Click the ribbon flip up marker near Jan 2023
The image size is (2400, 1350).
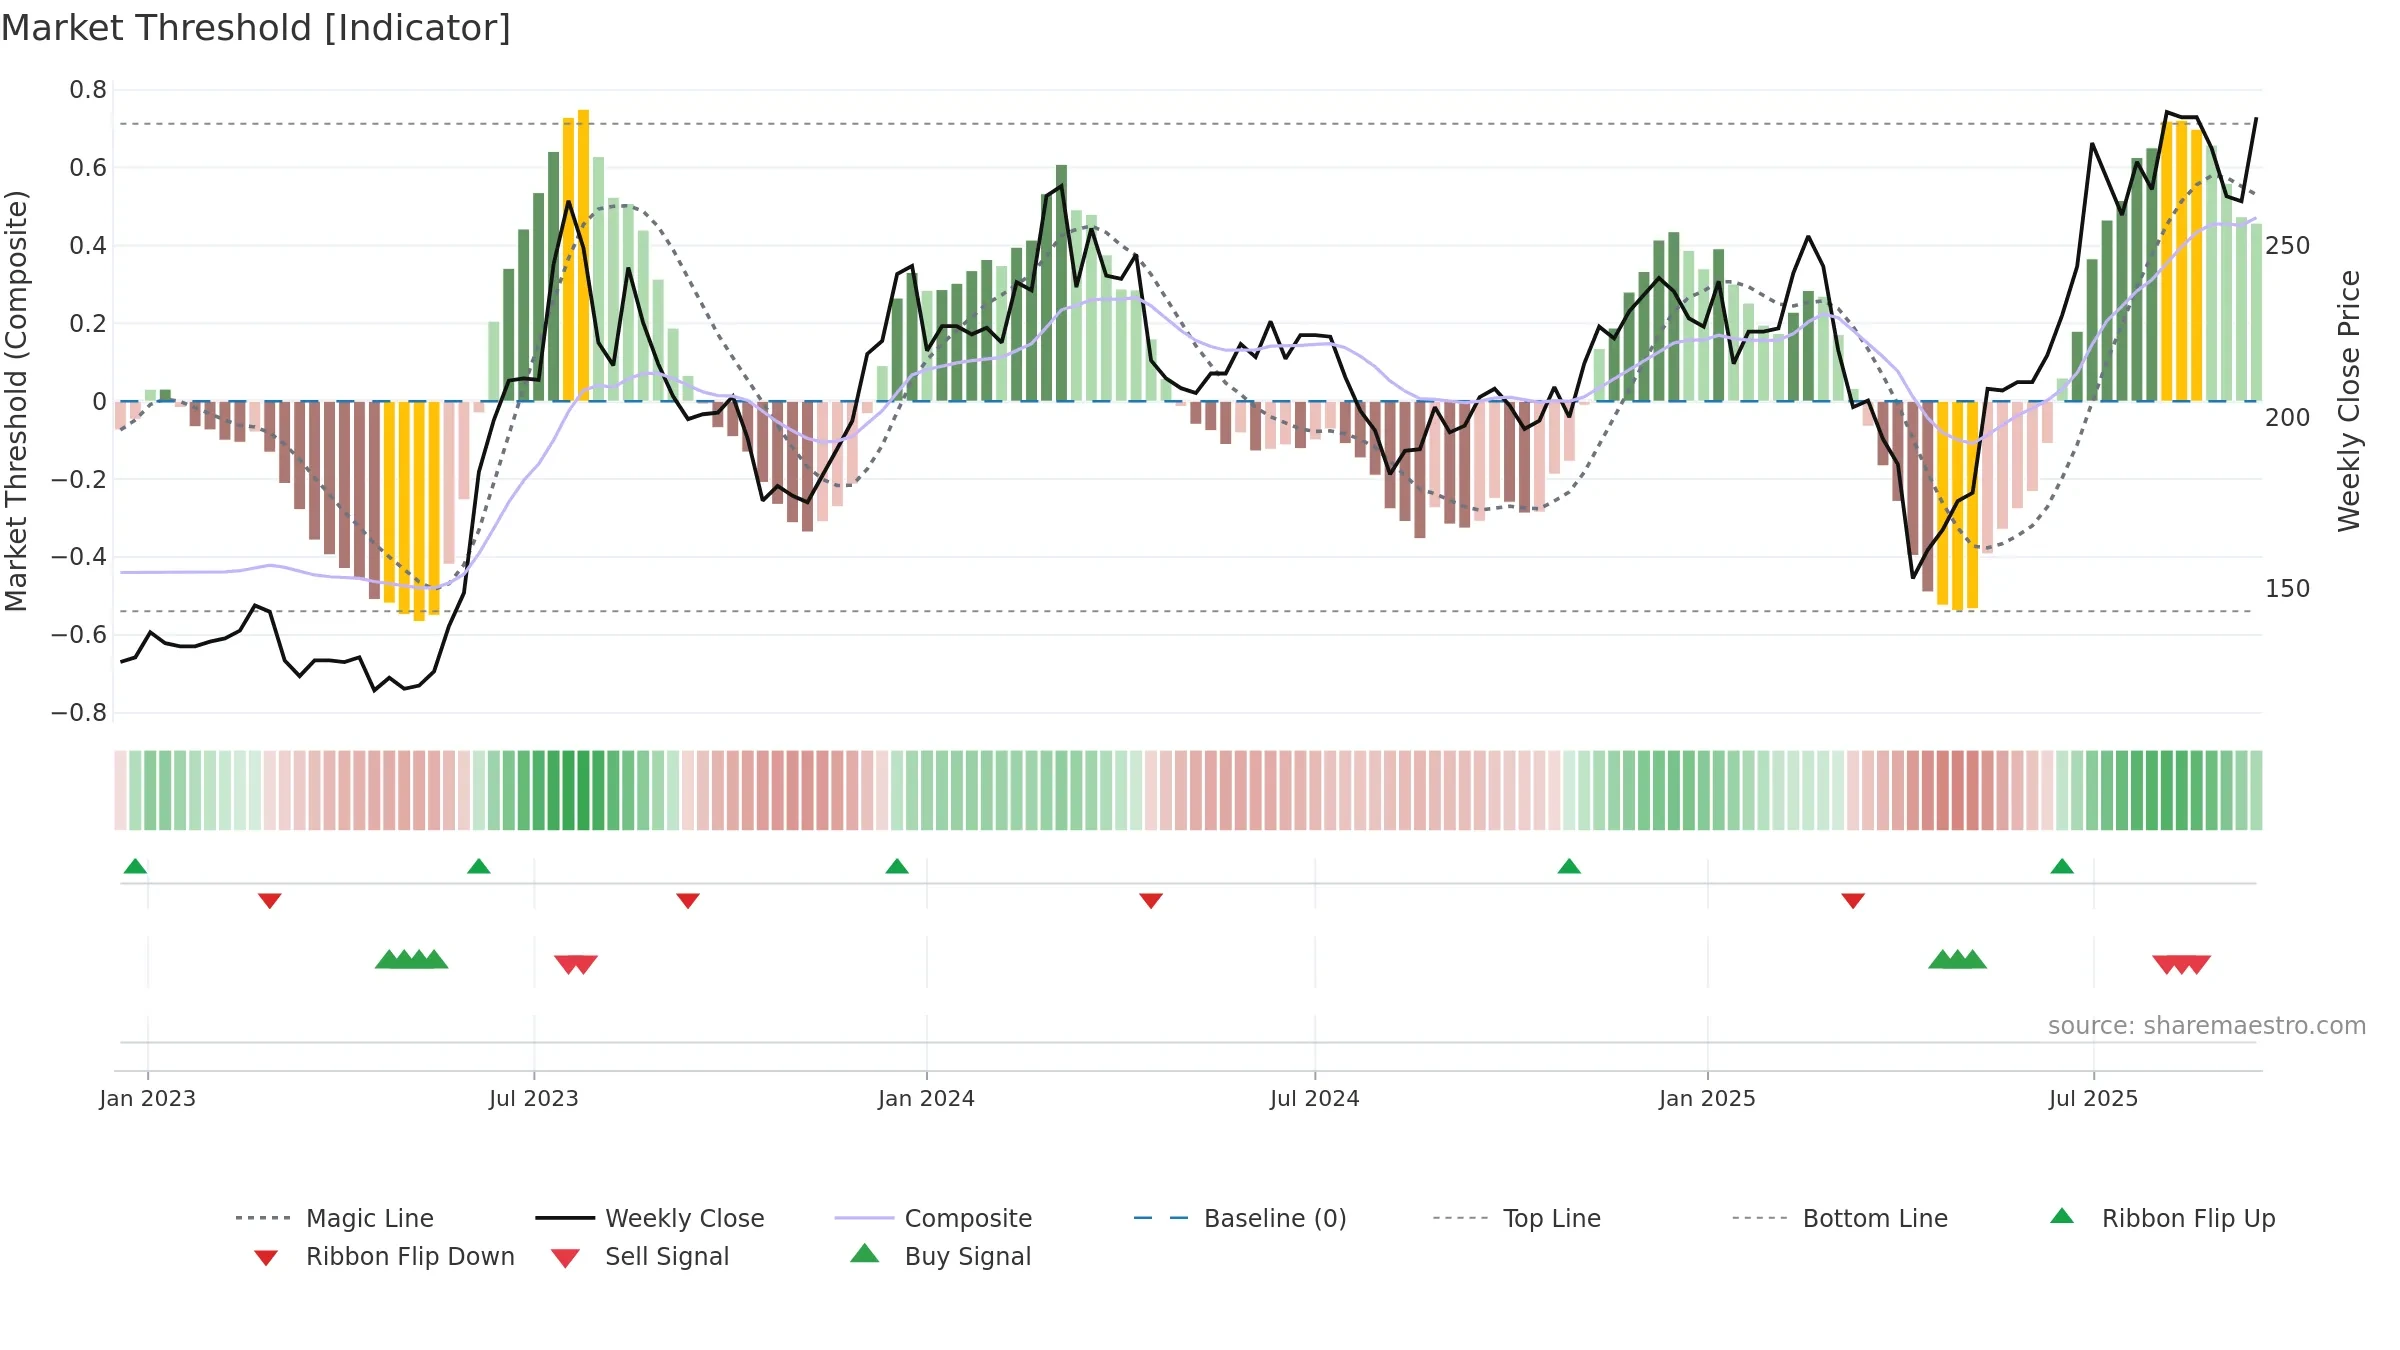click(135, 866)
